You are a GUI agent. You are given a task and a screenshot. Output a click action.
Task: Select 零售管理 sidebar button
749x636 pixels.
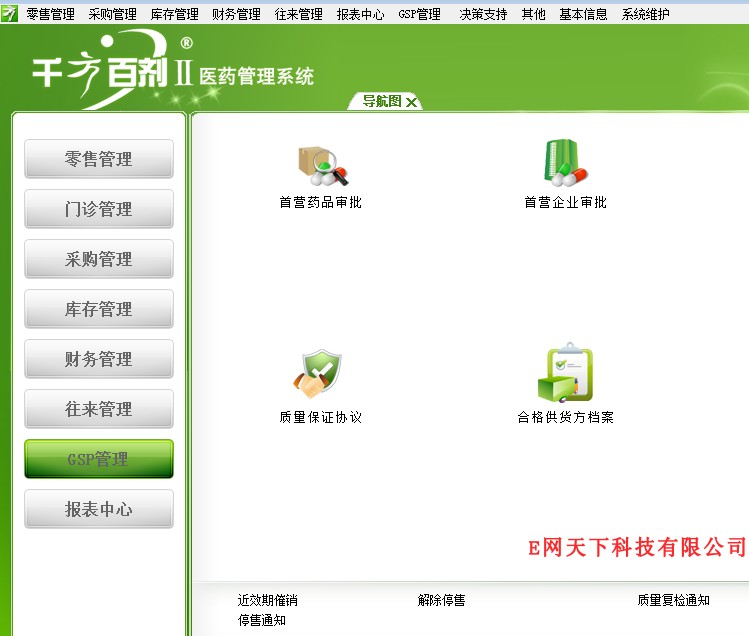coord(99,159)
